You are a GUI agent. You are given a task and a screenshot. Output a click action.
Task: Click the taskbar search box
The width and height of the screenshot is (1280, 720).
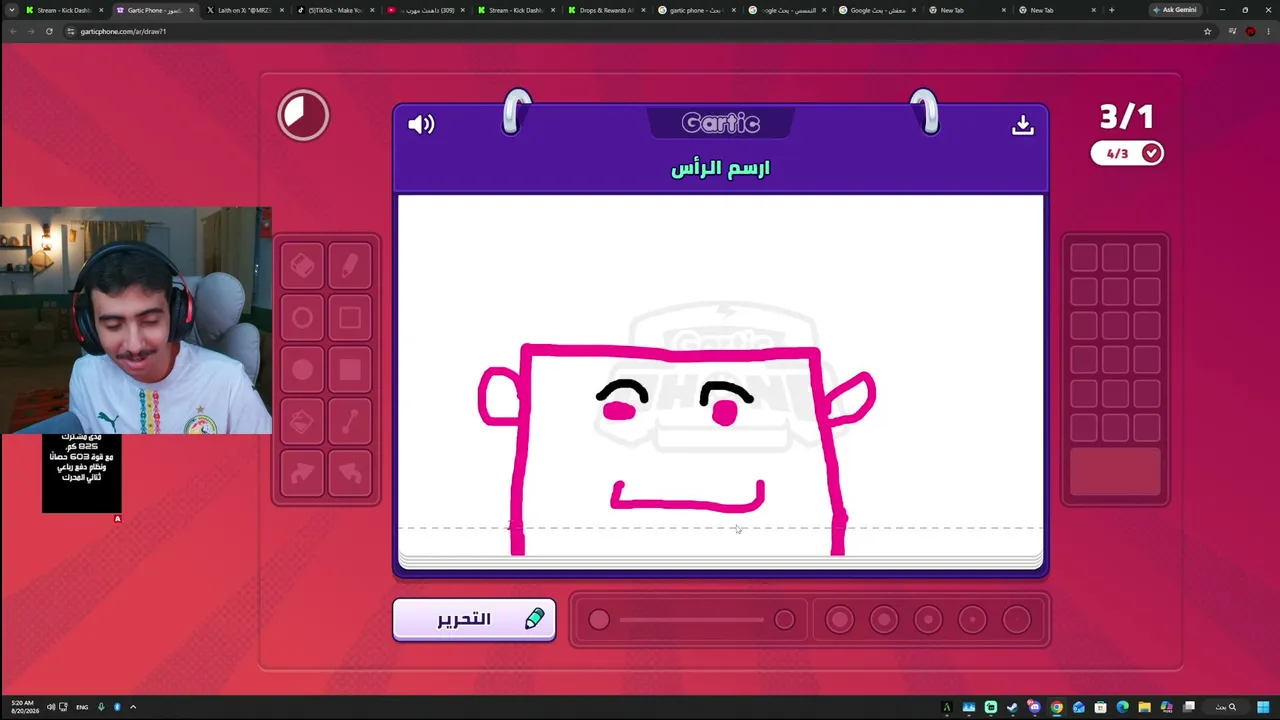tap(1226, 707)
